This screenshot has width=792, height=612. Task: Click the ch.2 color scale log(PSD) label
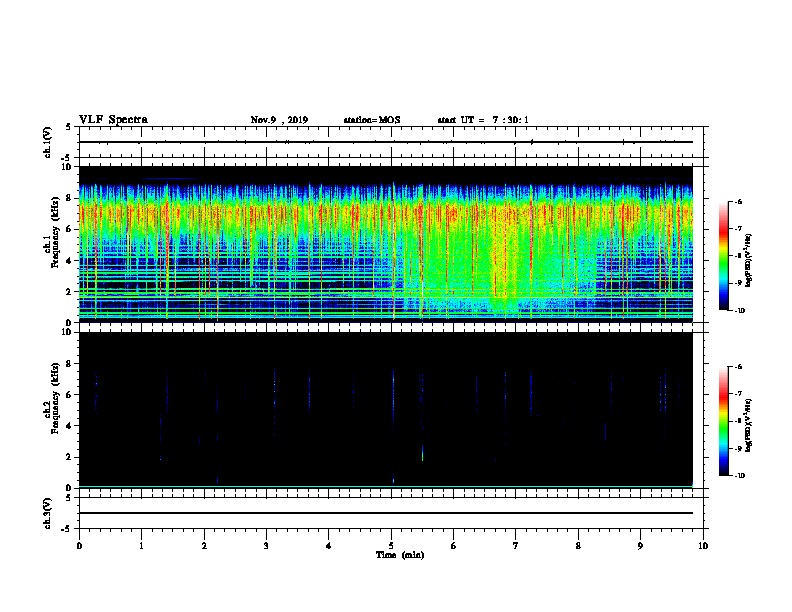point(748,426)
